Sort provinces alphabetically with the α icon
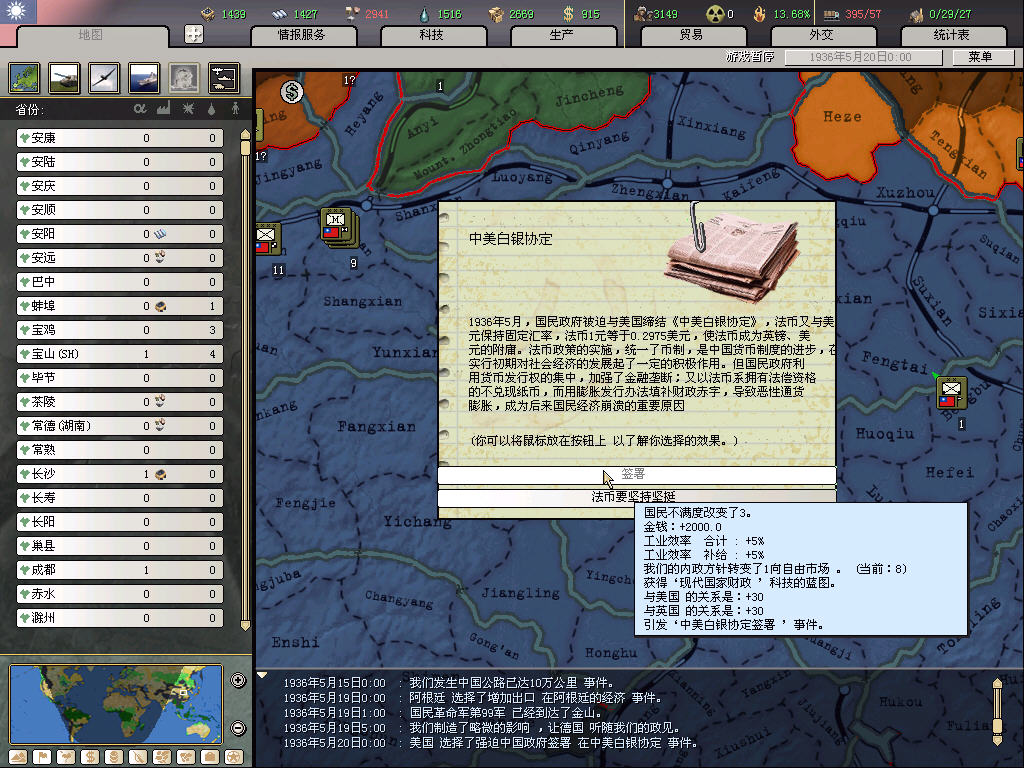Screen dimensions: 1024x768 (x=140, y=108)
